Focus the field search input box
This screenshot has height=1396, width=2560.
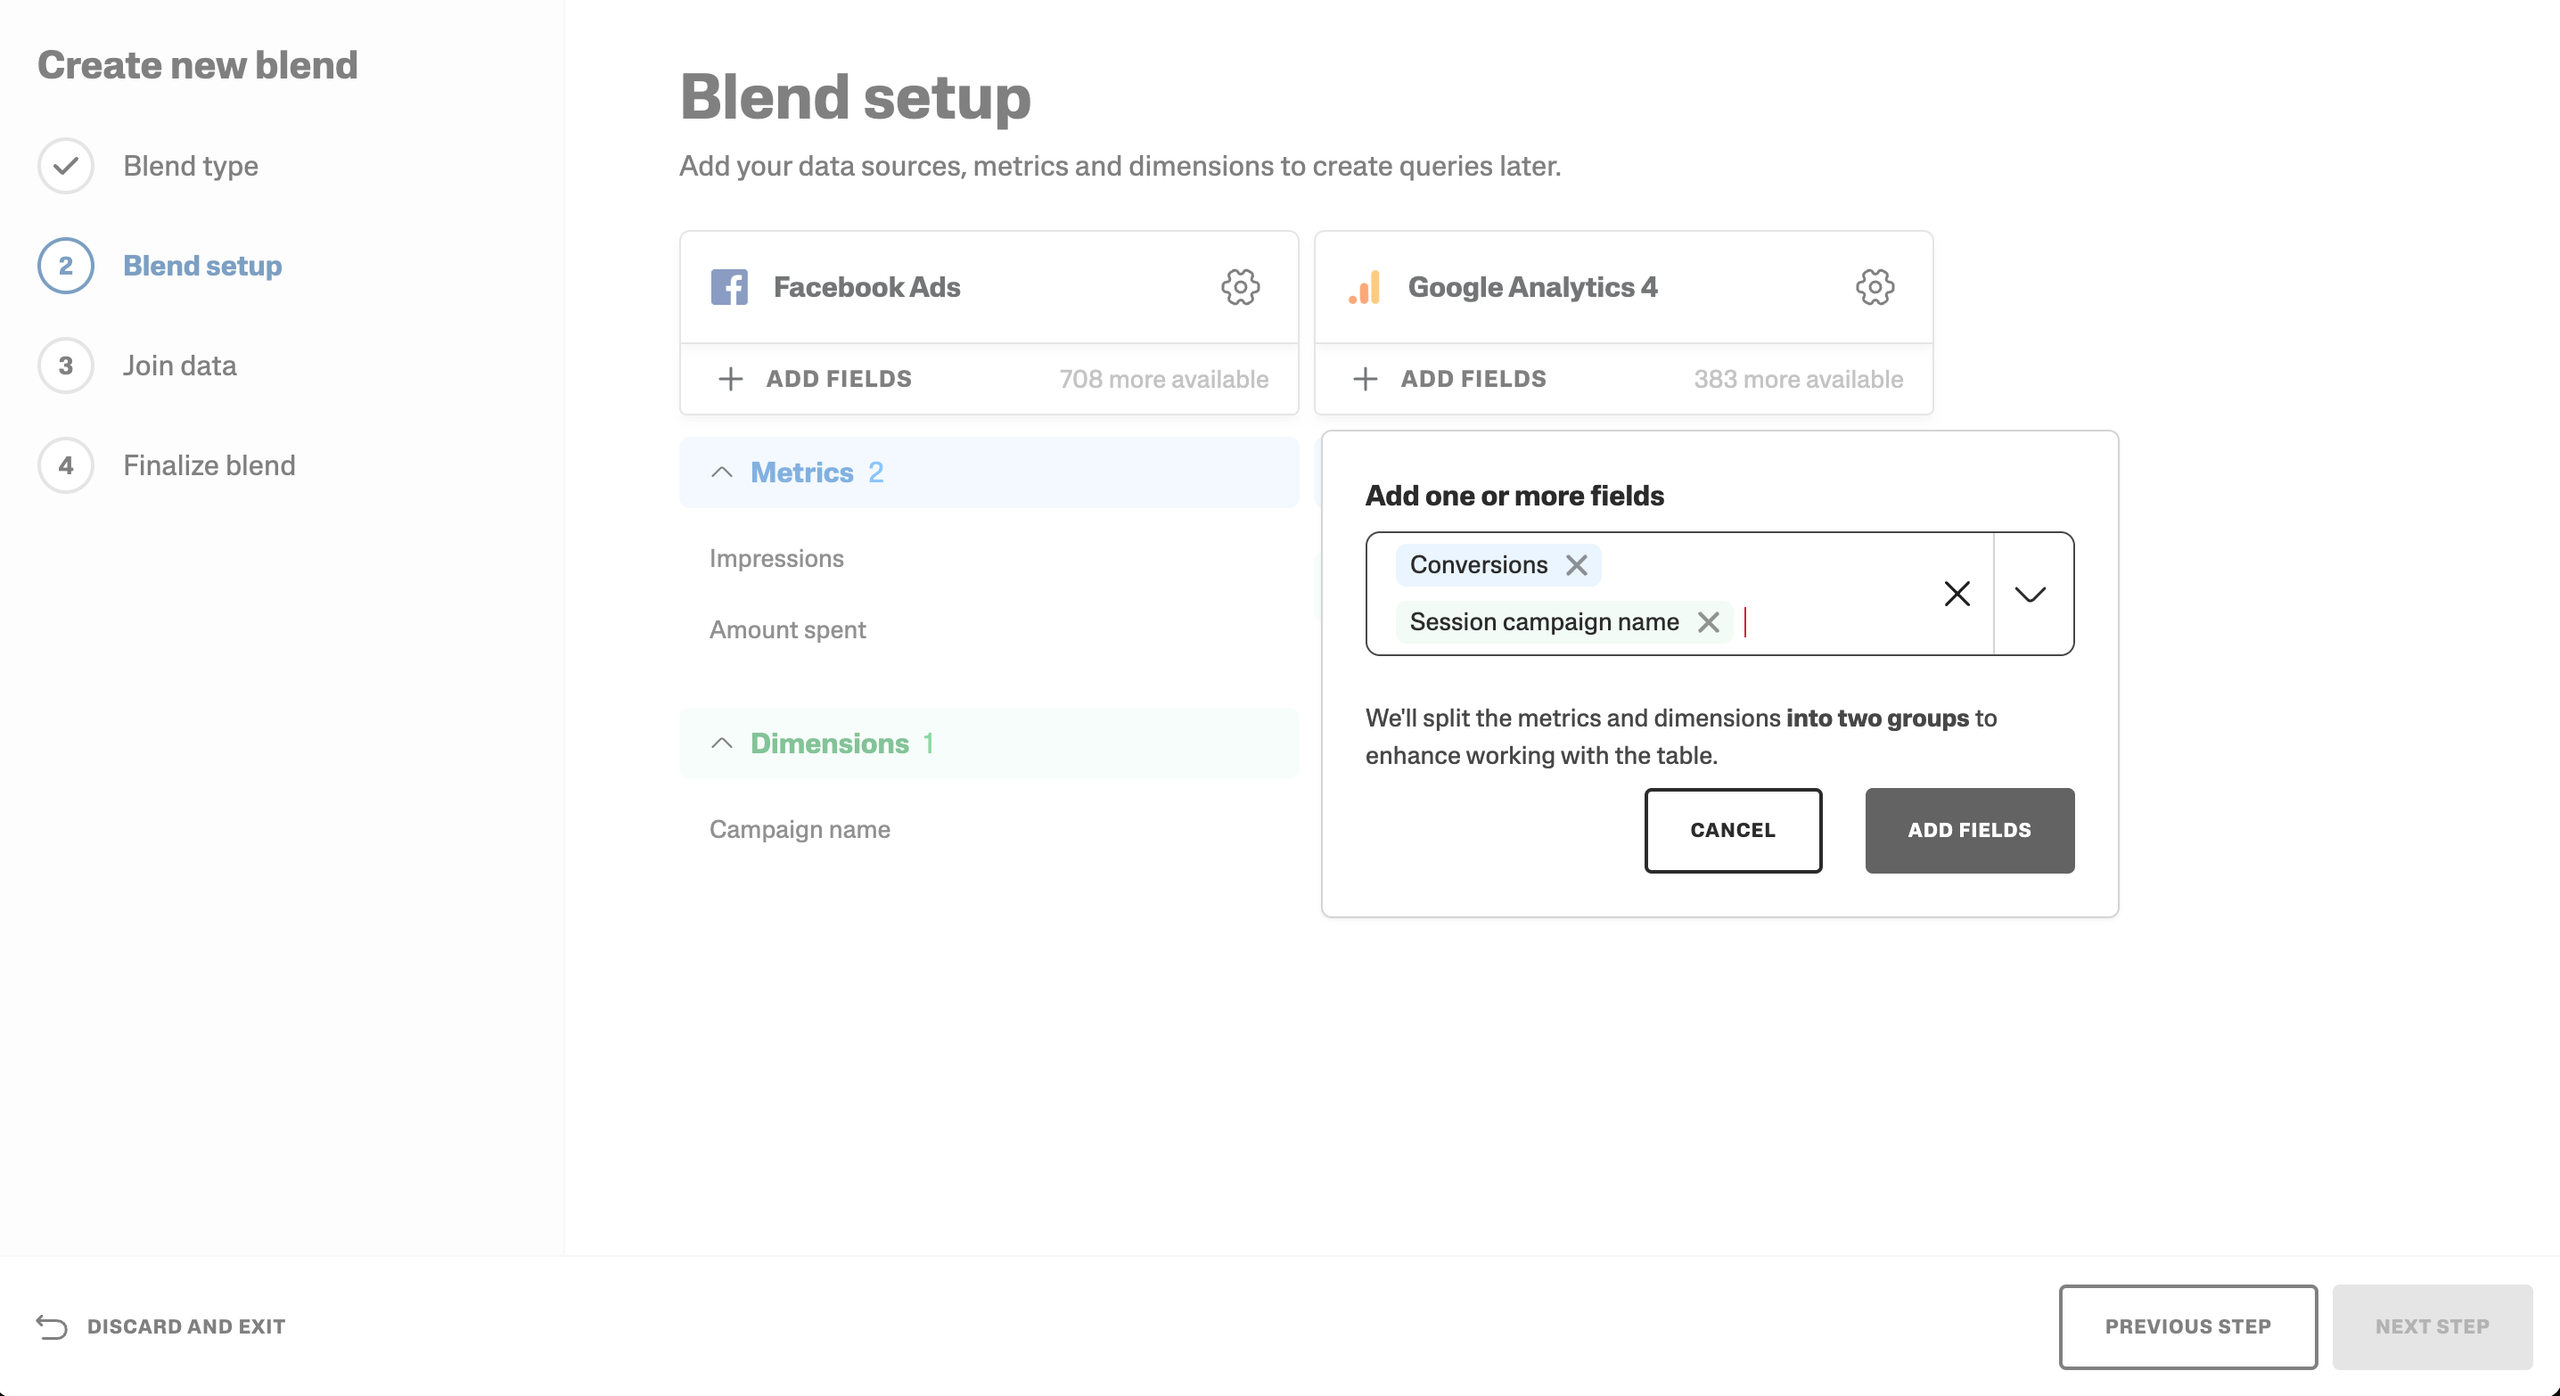pos(1830,622)
